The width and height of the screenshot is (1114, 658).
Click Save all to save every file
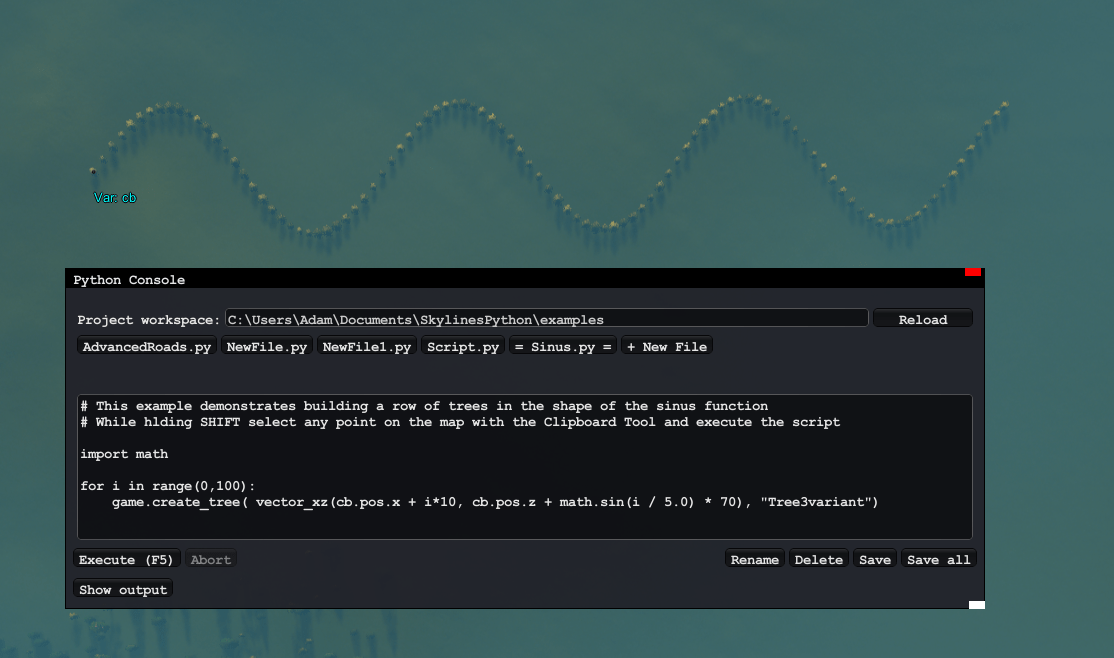(938, 560)
